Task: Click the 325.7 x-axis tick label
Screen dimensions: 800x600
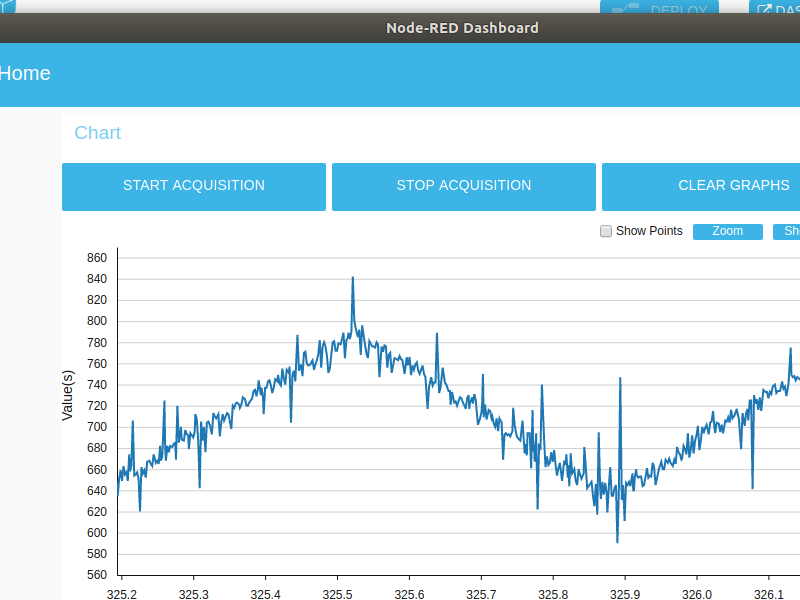Action: tap(481, 594)
